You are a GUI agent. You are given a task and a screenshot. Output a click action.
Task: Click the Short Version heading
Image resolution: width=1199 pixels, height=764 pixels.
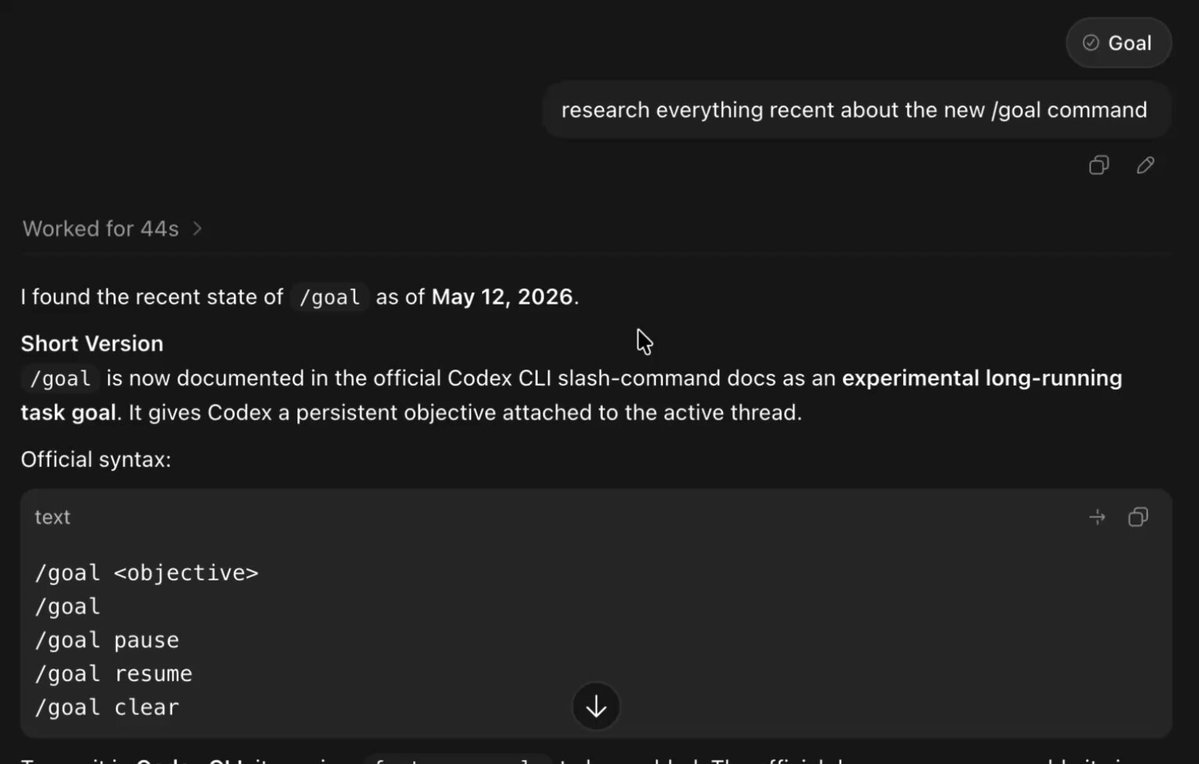click(92, 343)
